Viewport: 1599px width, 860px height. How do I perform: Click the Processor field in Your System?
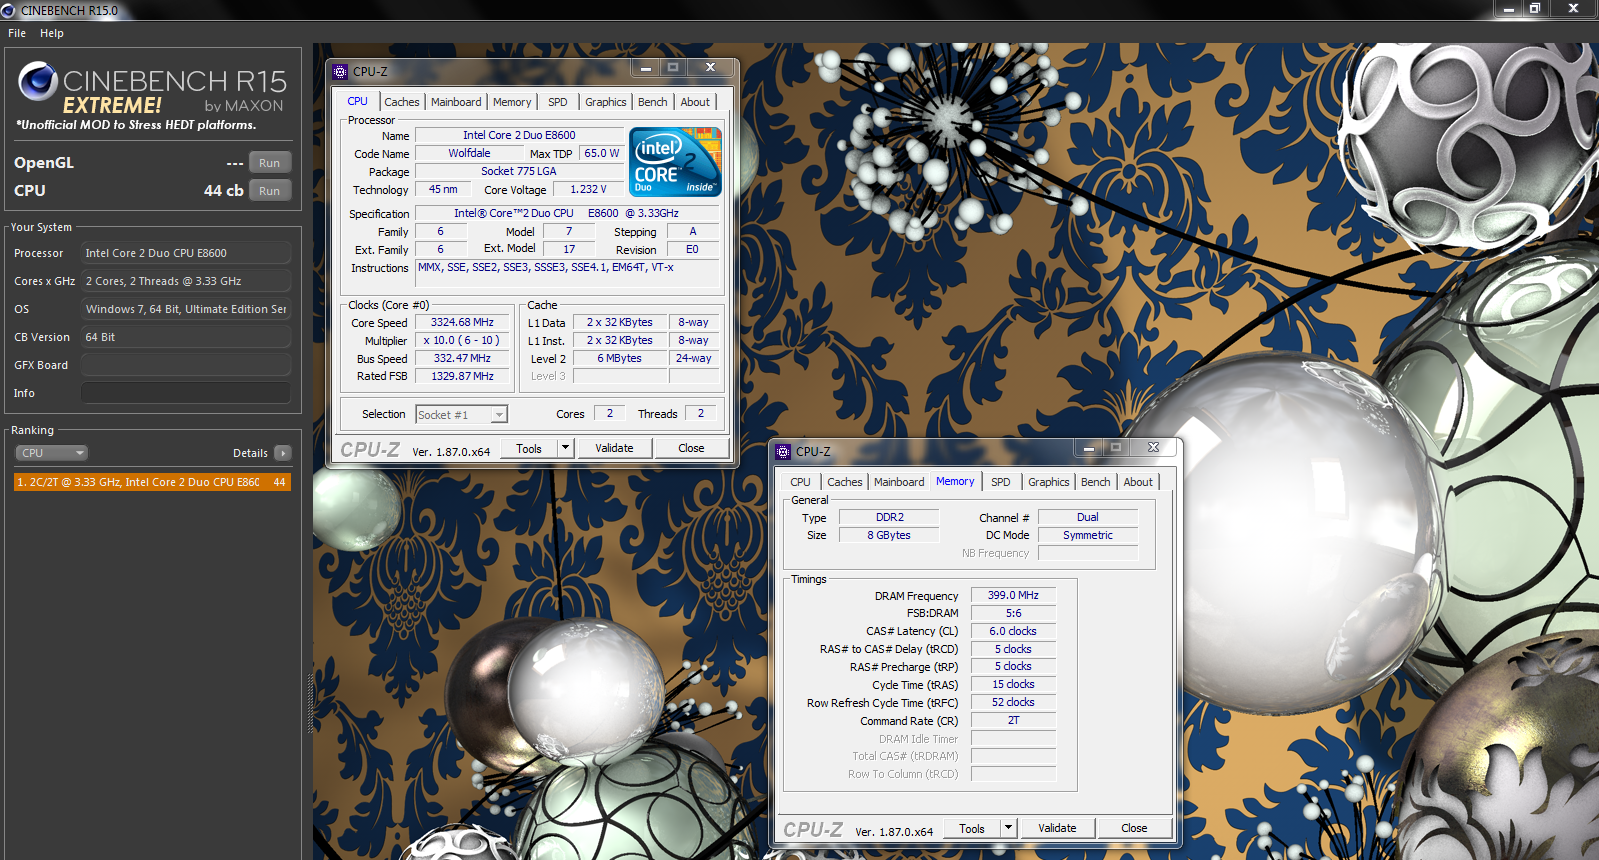(x=186, y=253)
